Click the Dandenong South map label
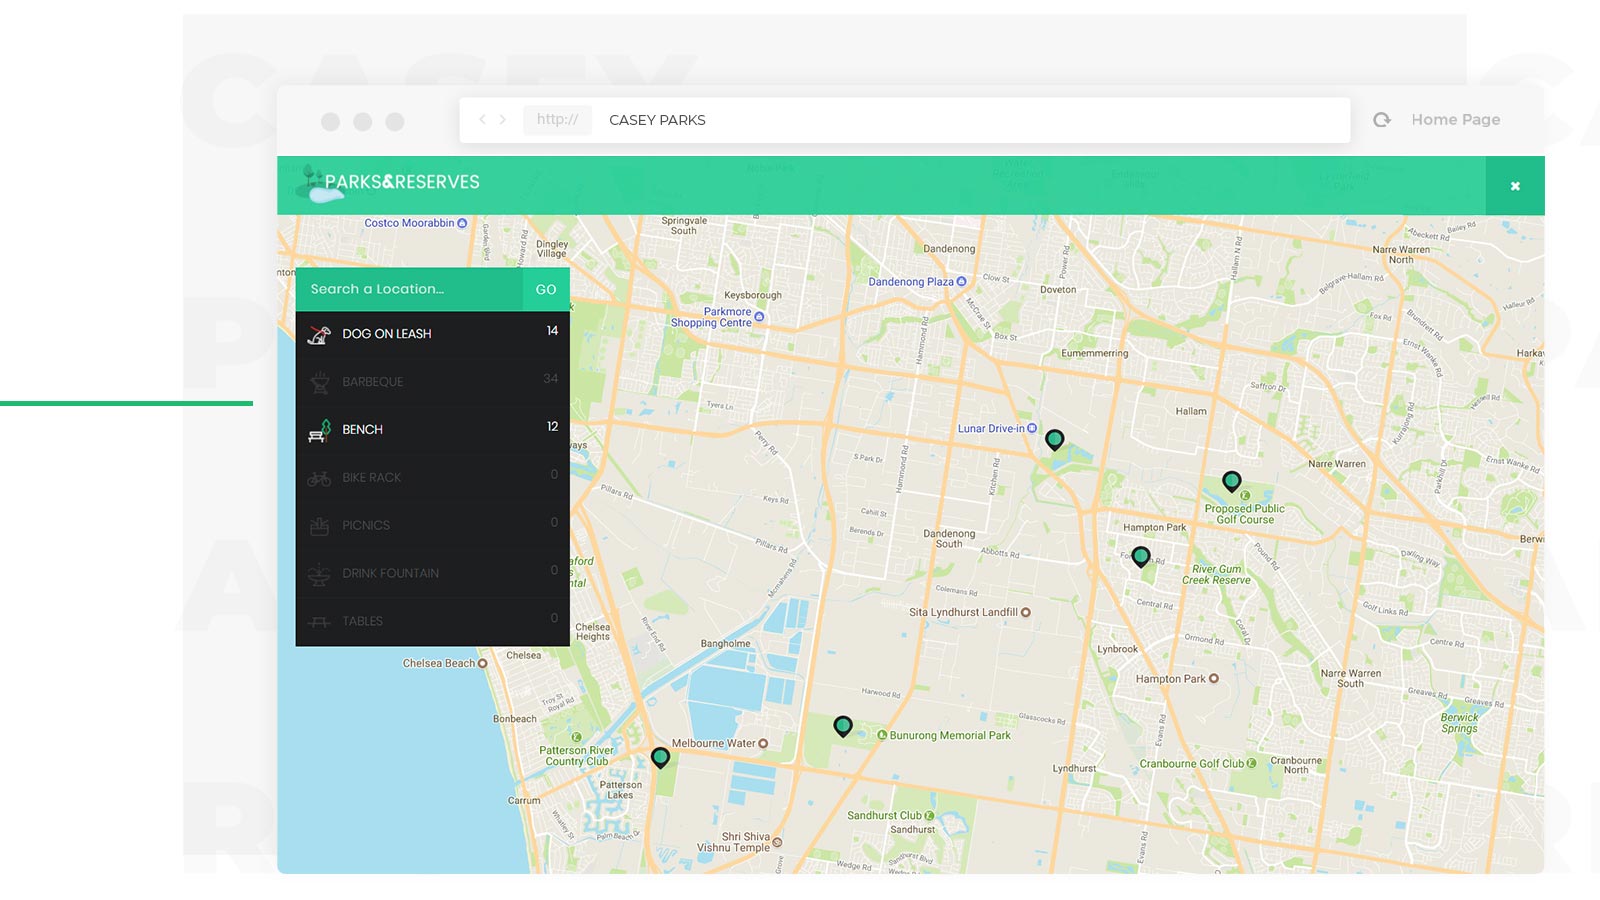Viewport: 1600px width, 900px height. click(949, 538)
